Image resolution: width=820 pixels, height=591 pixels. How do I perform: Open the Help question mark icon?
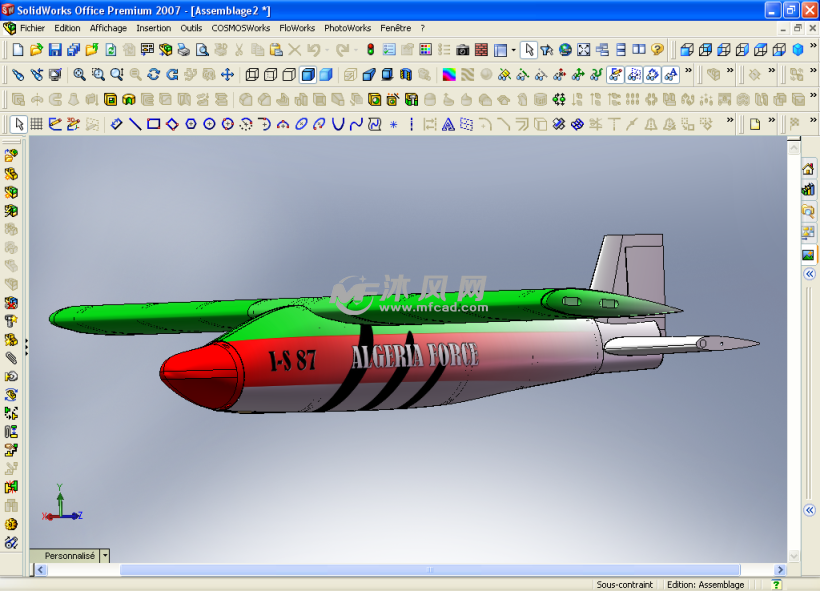657,50
